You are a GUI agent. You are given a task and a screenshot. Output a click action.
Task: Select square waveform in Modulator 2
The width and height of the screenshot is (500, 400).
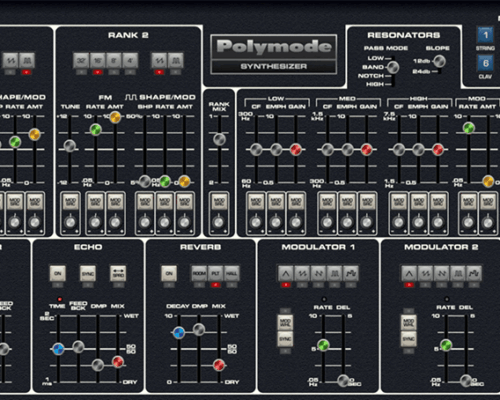pyautogui.click(x=458, y=274)
